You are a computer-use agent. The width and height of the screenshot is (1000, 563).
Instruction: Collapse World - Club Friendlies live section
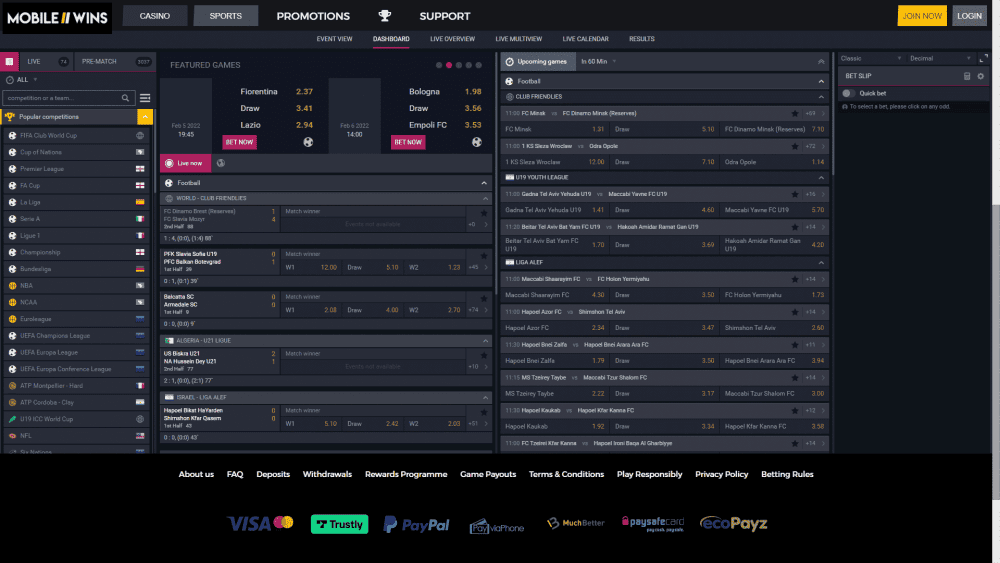point(485,198)
